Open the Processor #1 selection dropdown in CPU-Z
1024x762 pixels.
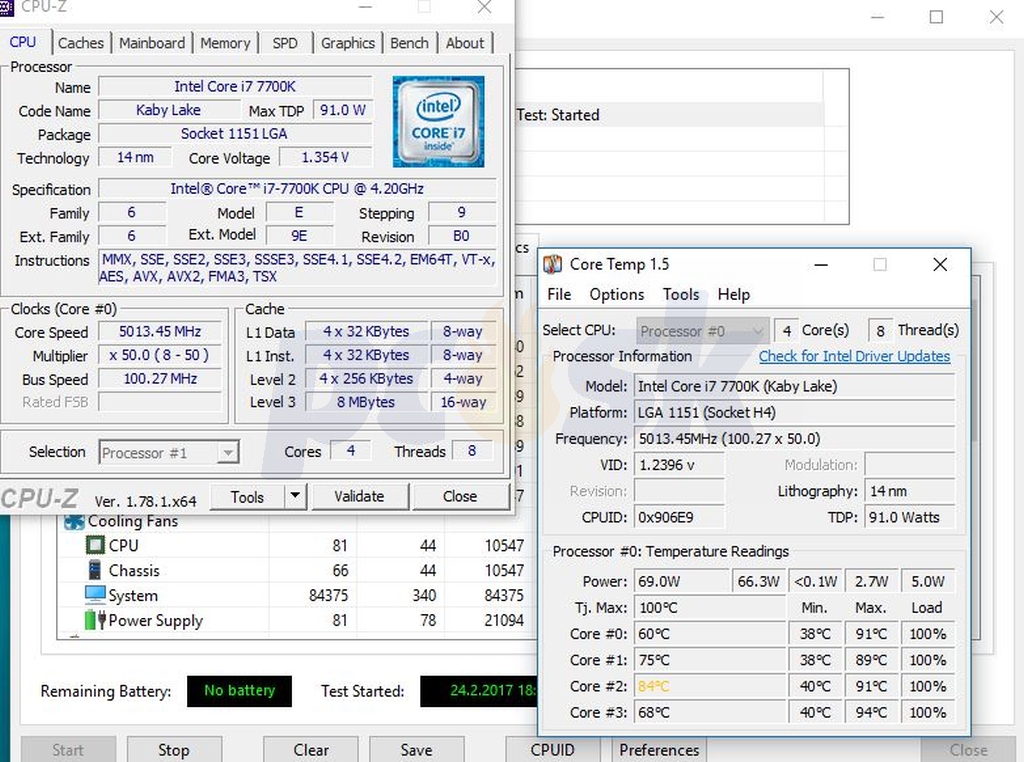tap(169, 452)
